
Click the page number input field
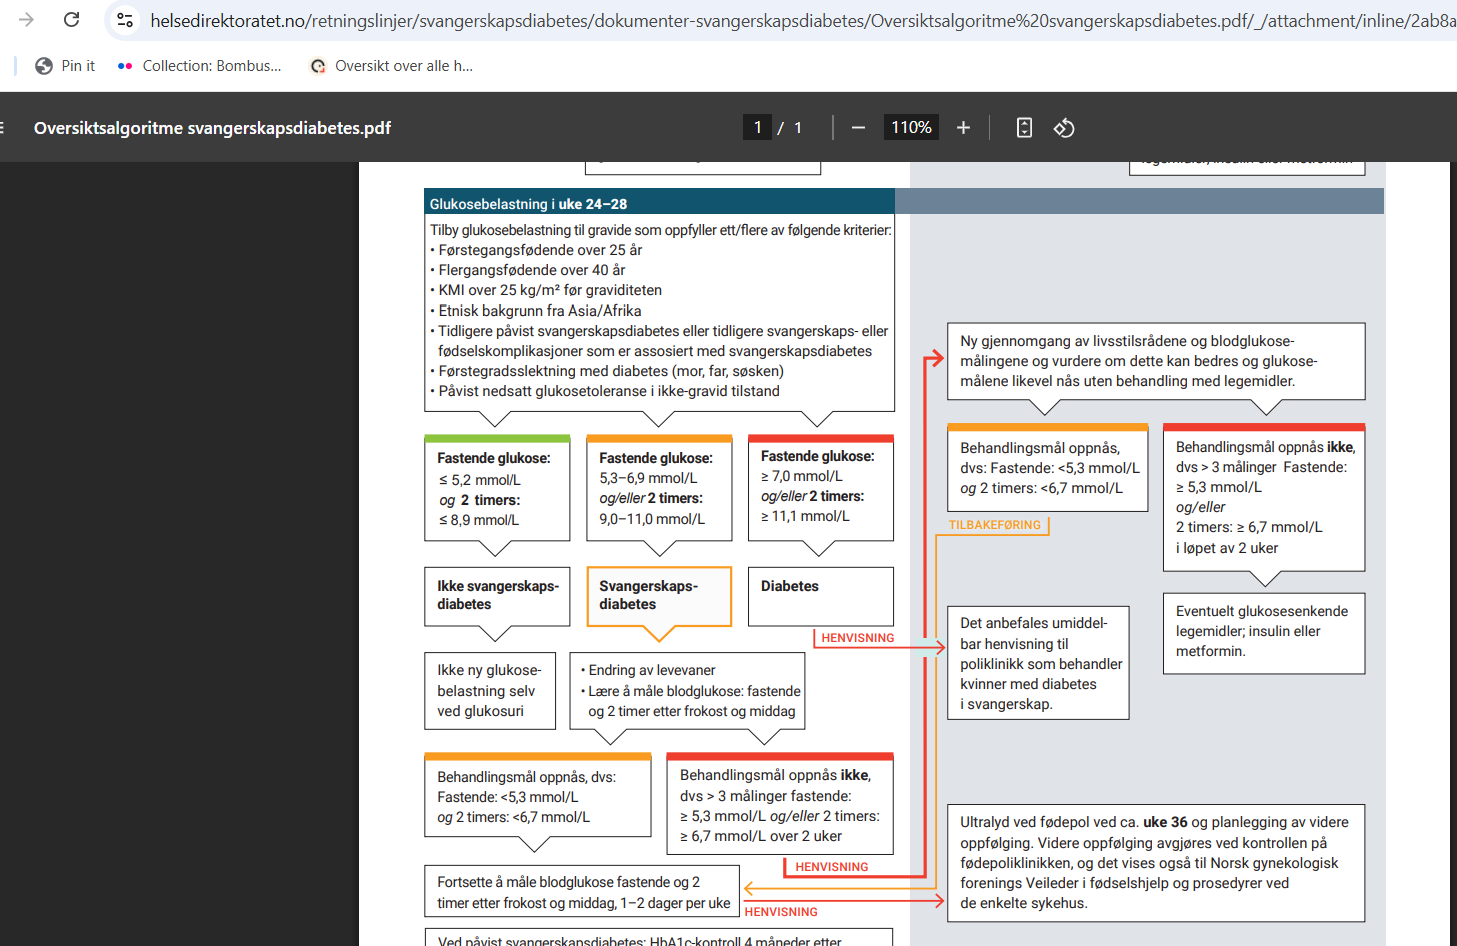757,127
